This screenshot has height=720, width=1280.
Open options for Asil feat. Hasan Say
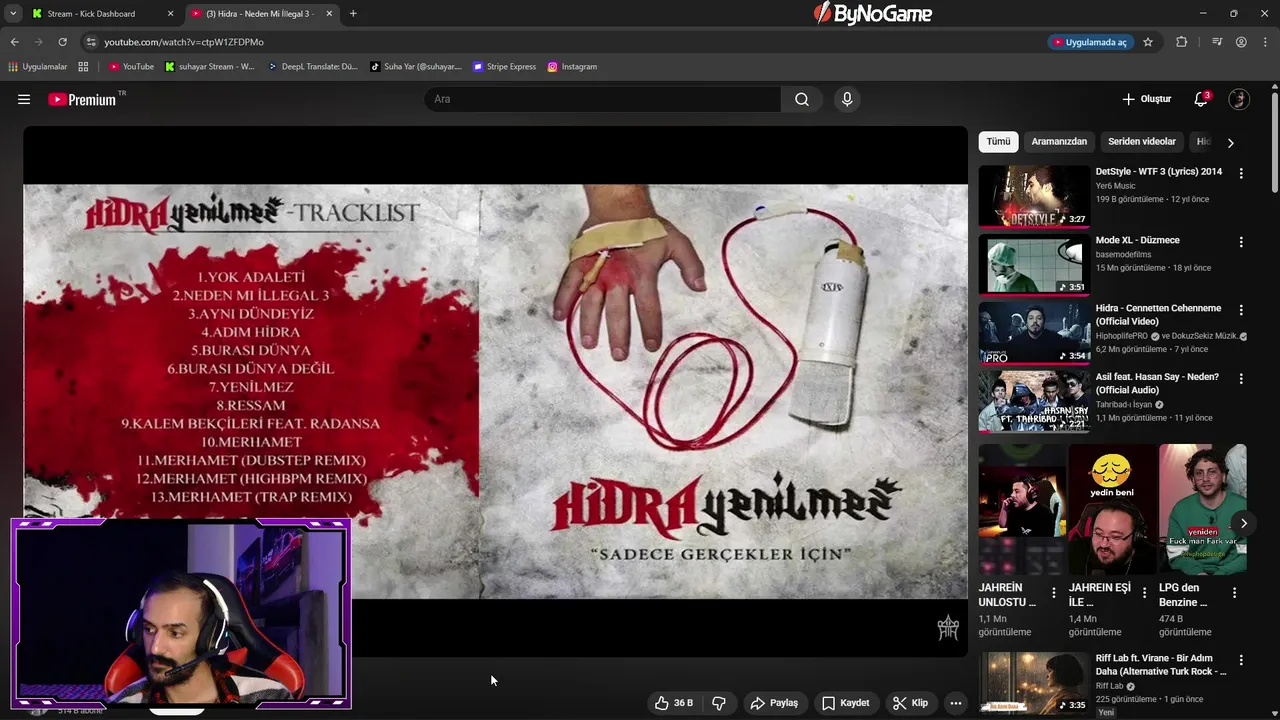[1241, 379]
